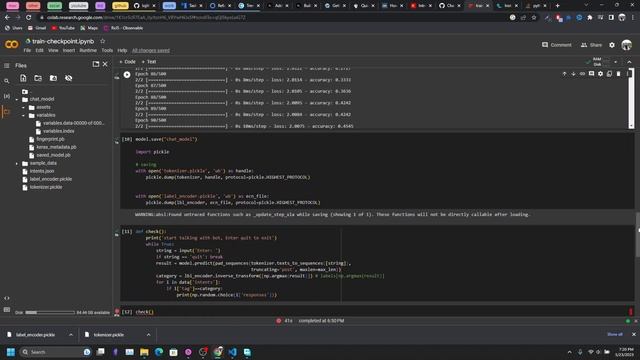Screen dimensions: 640x360
Task: Collapse the variables folder
Action: (23, 116)
